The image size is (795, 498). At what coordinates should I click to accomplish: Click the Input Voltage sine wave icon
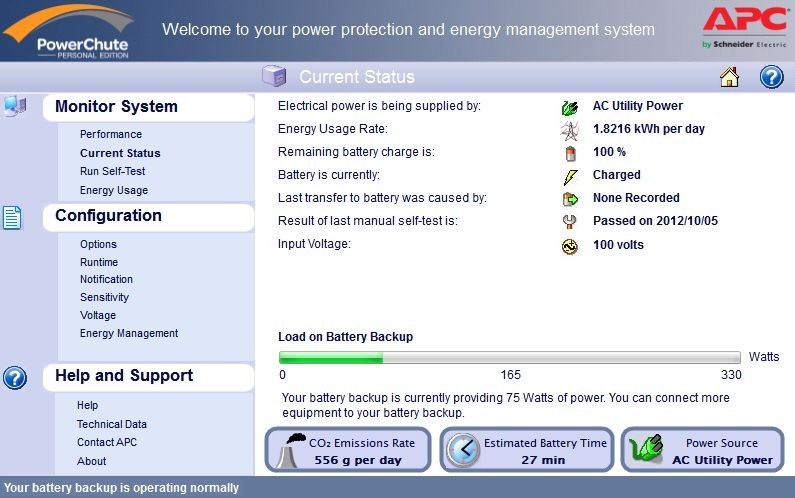tap(569, 246)
